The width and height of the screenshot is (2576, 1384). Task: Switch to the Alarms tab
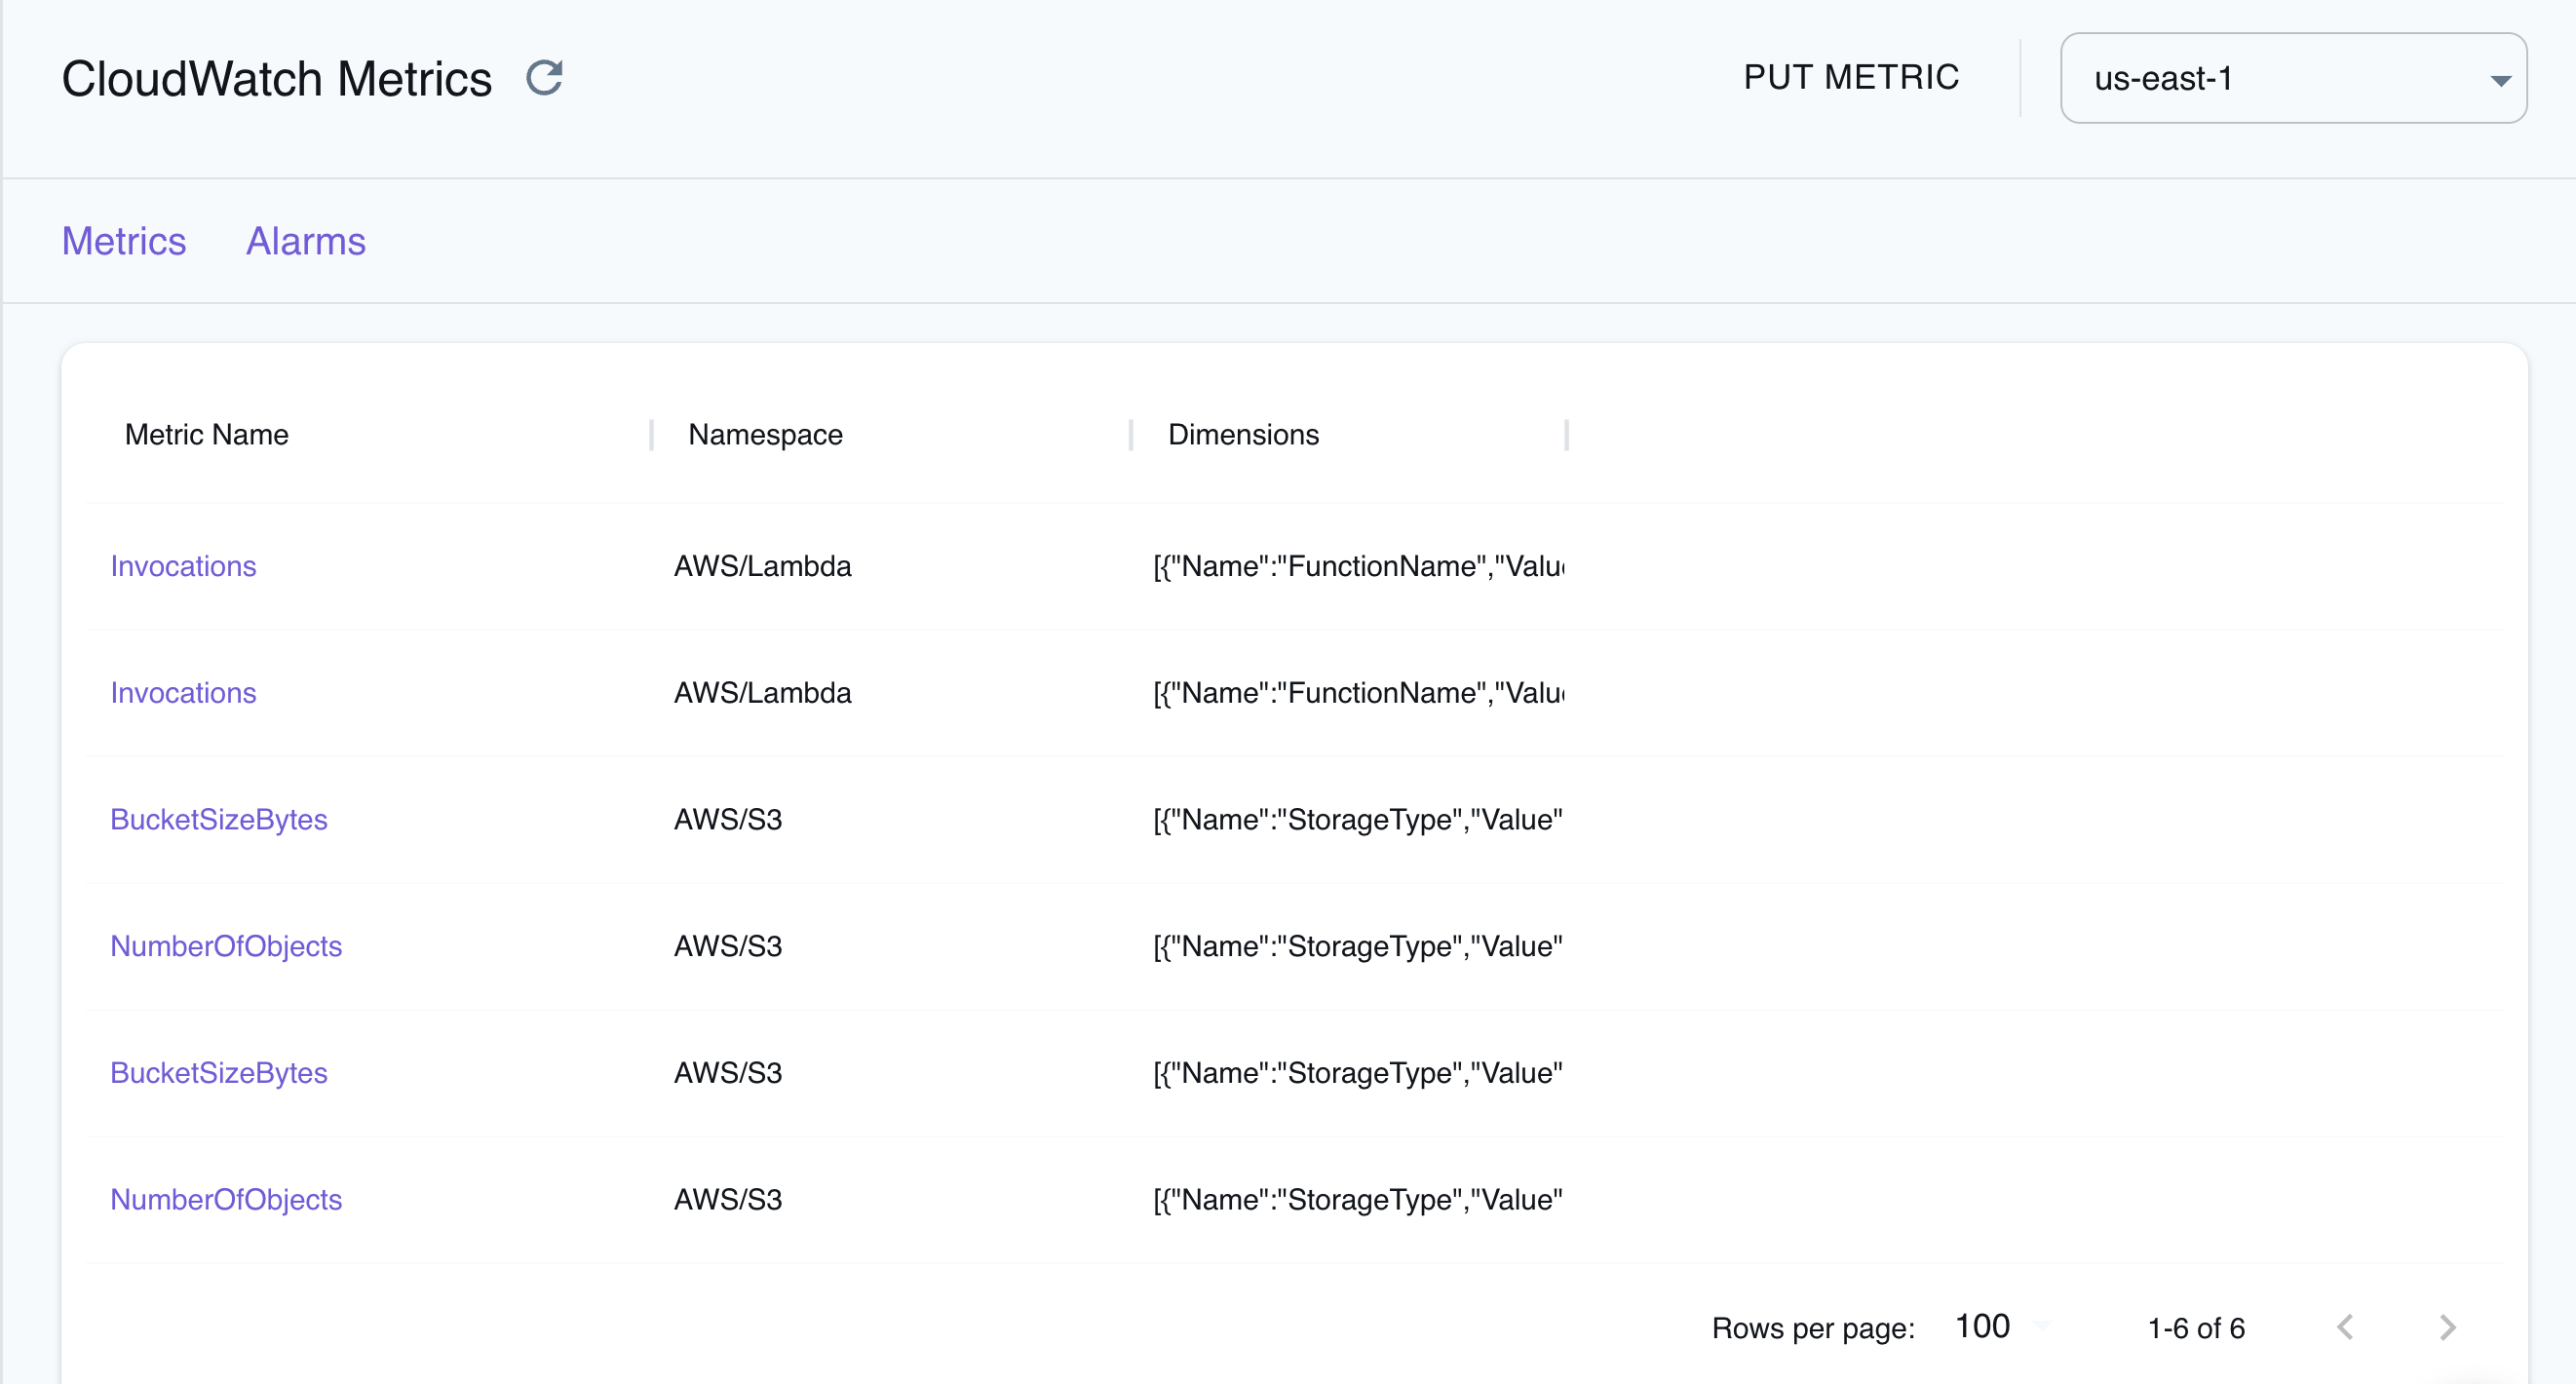(306, 241)
